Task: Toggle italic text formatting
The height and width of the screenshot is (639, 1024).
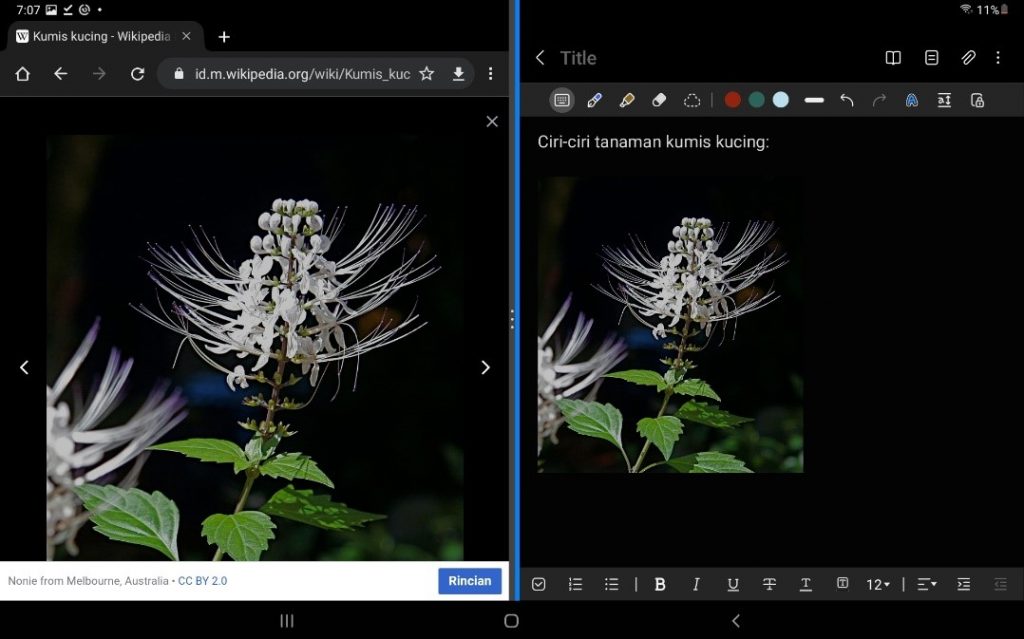Action: (x=696, y=584)
